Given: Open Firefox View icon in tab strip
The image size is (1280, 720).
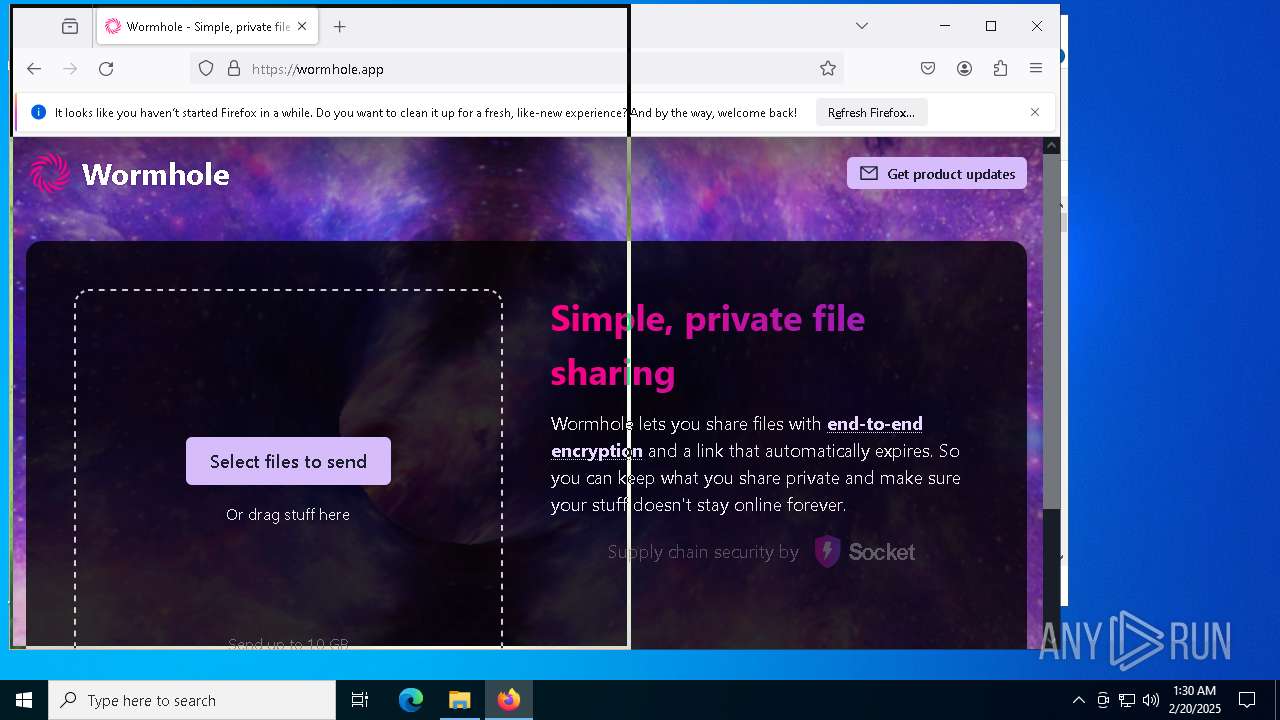Looking at the screenshot, I should coord(70,27).
